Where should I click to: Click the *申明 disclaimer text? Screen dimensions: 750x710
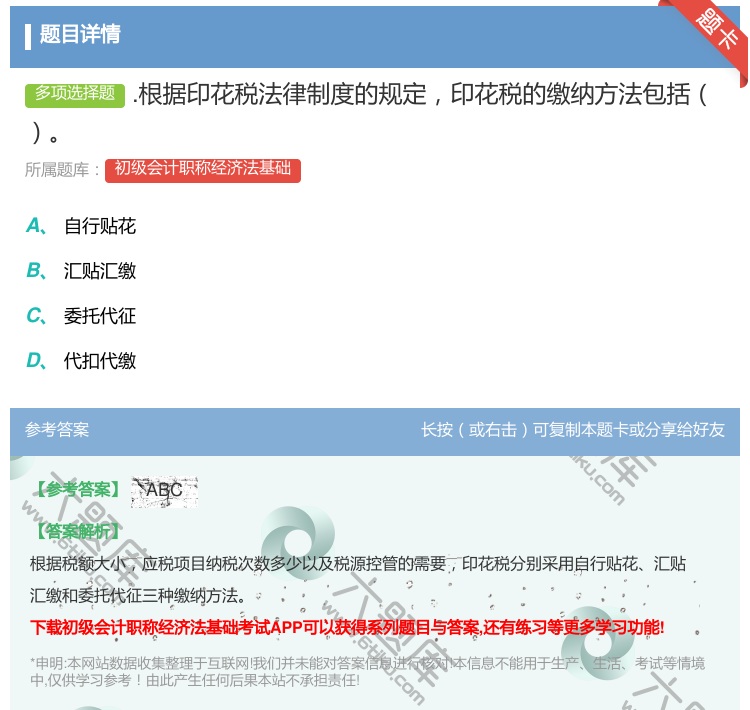(x=367, y=672)
